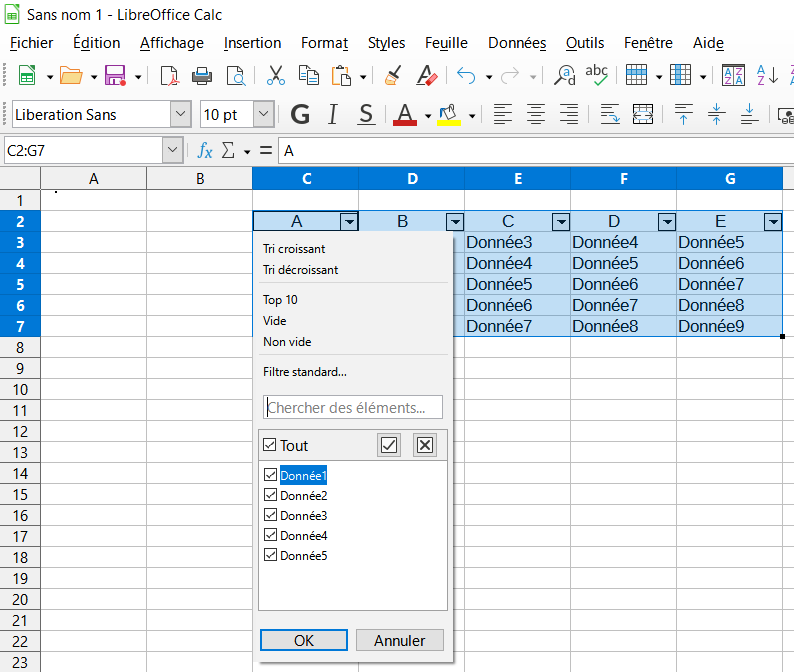Align cell content to bottom

[749, 114]
